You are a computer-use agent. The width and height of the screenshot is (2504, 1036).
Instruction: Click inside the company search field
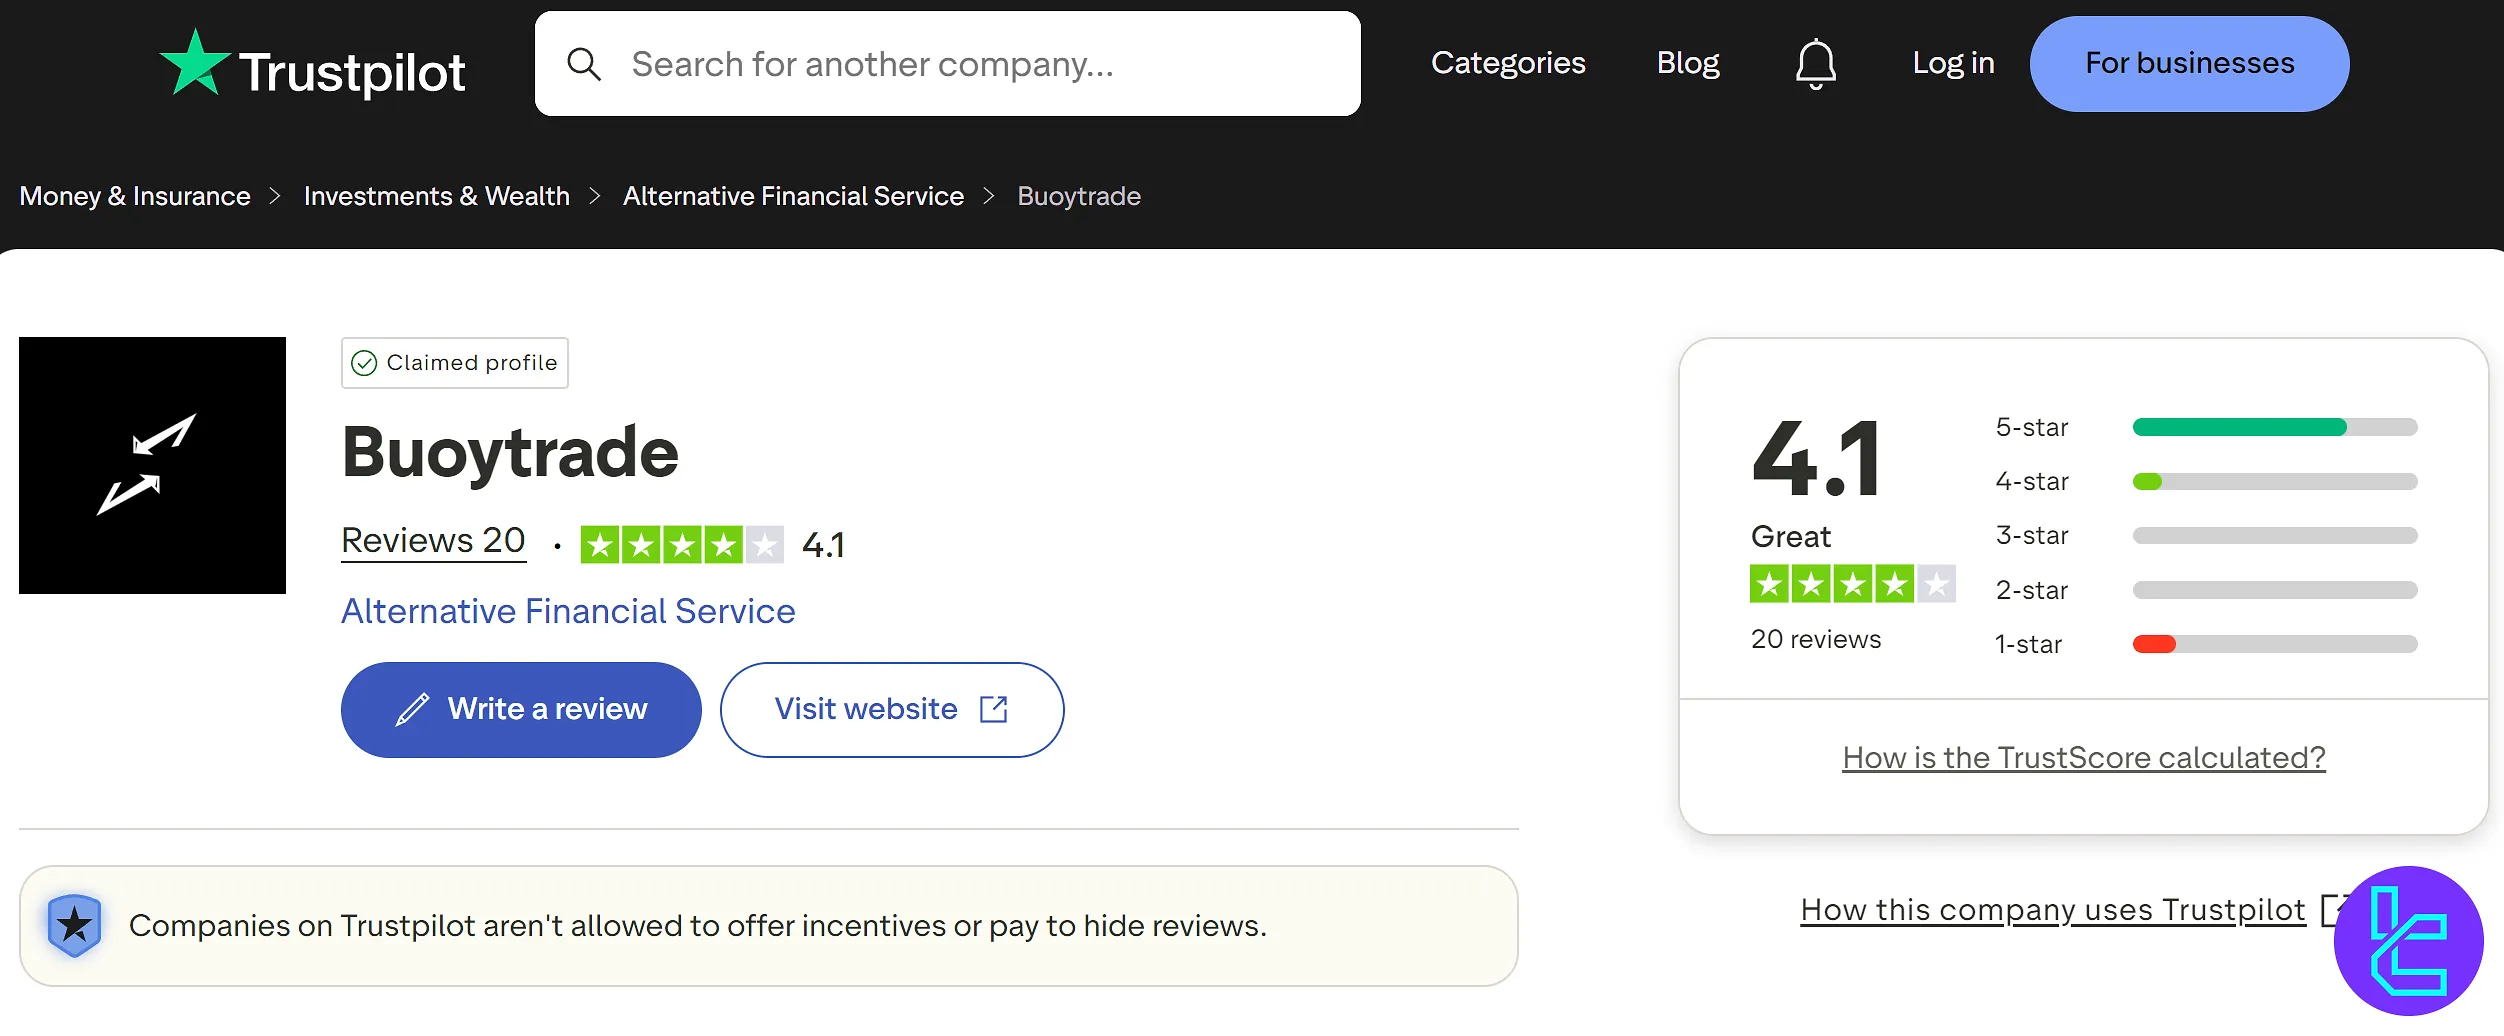coord(948,63)
